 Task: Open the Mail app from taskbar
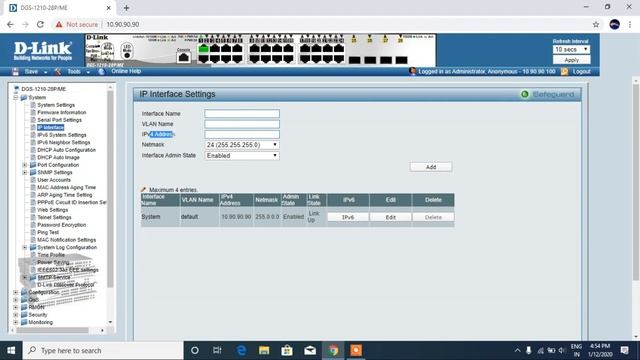(x=310, y=350)
